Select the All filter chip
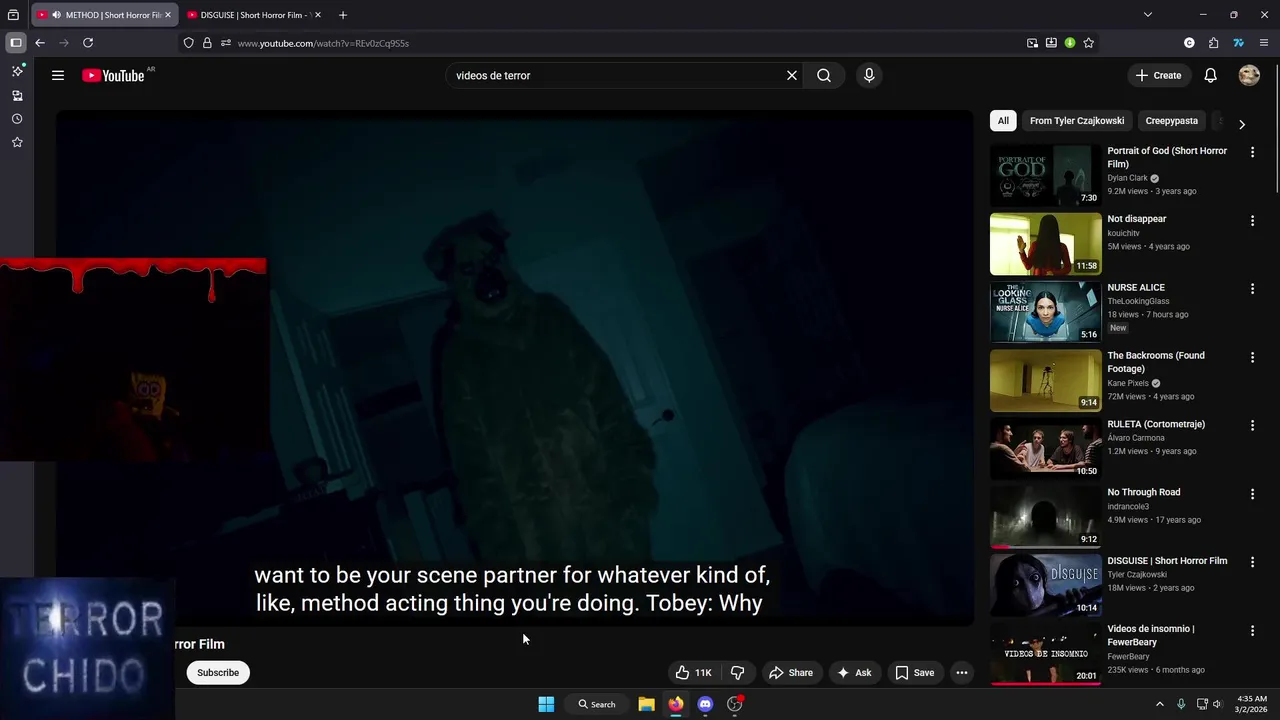Viewport: 1280px width, 720px height. [1003, 121]
